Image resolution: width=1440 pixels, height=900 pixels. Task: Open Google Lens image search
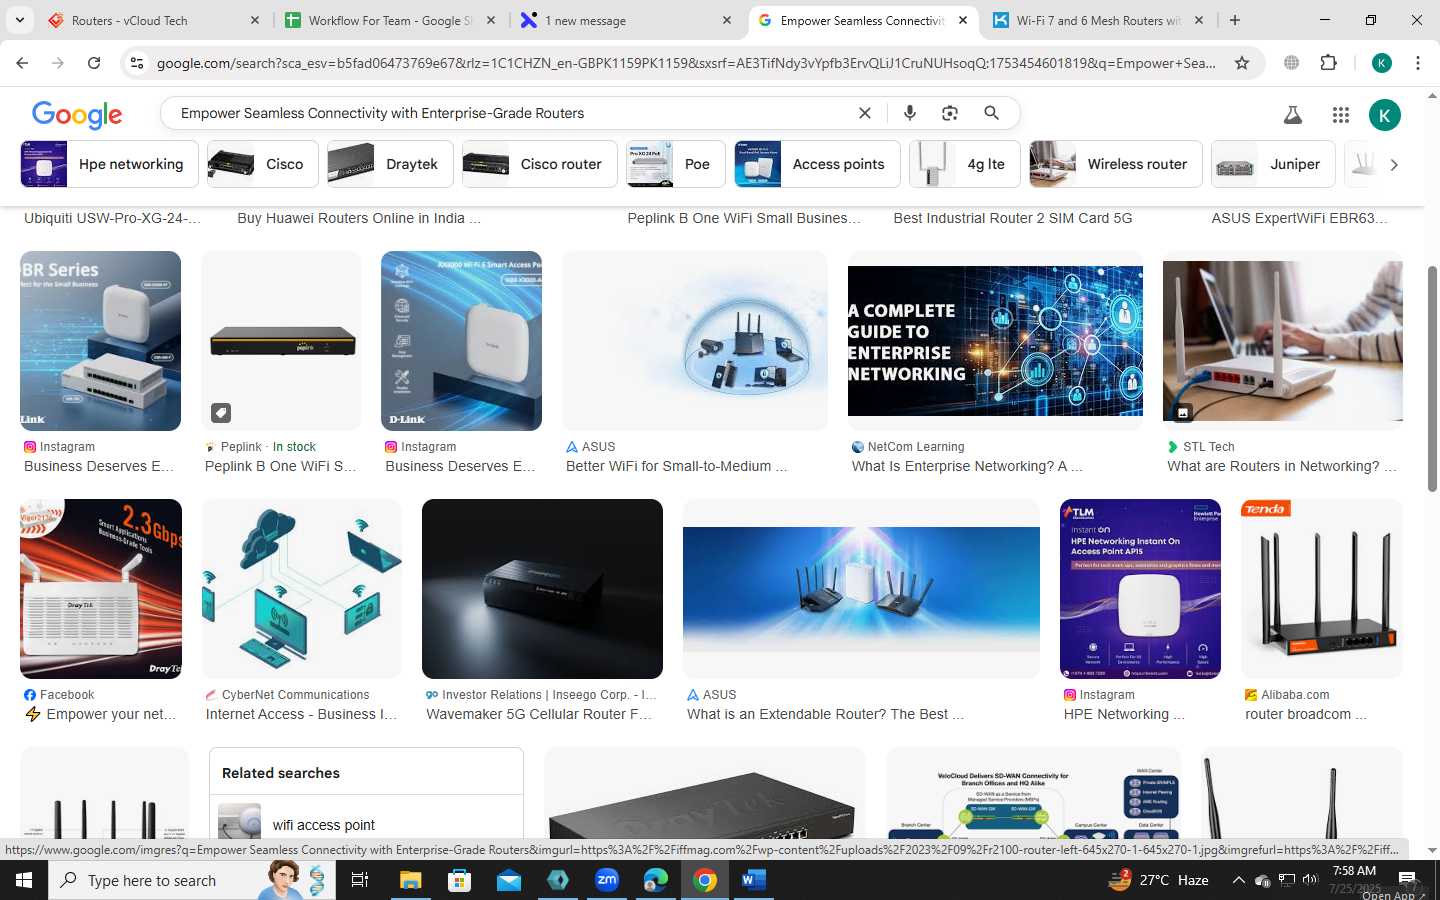[x=950, y=113]
